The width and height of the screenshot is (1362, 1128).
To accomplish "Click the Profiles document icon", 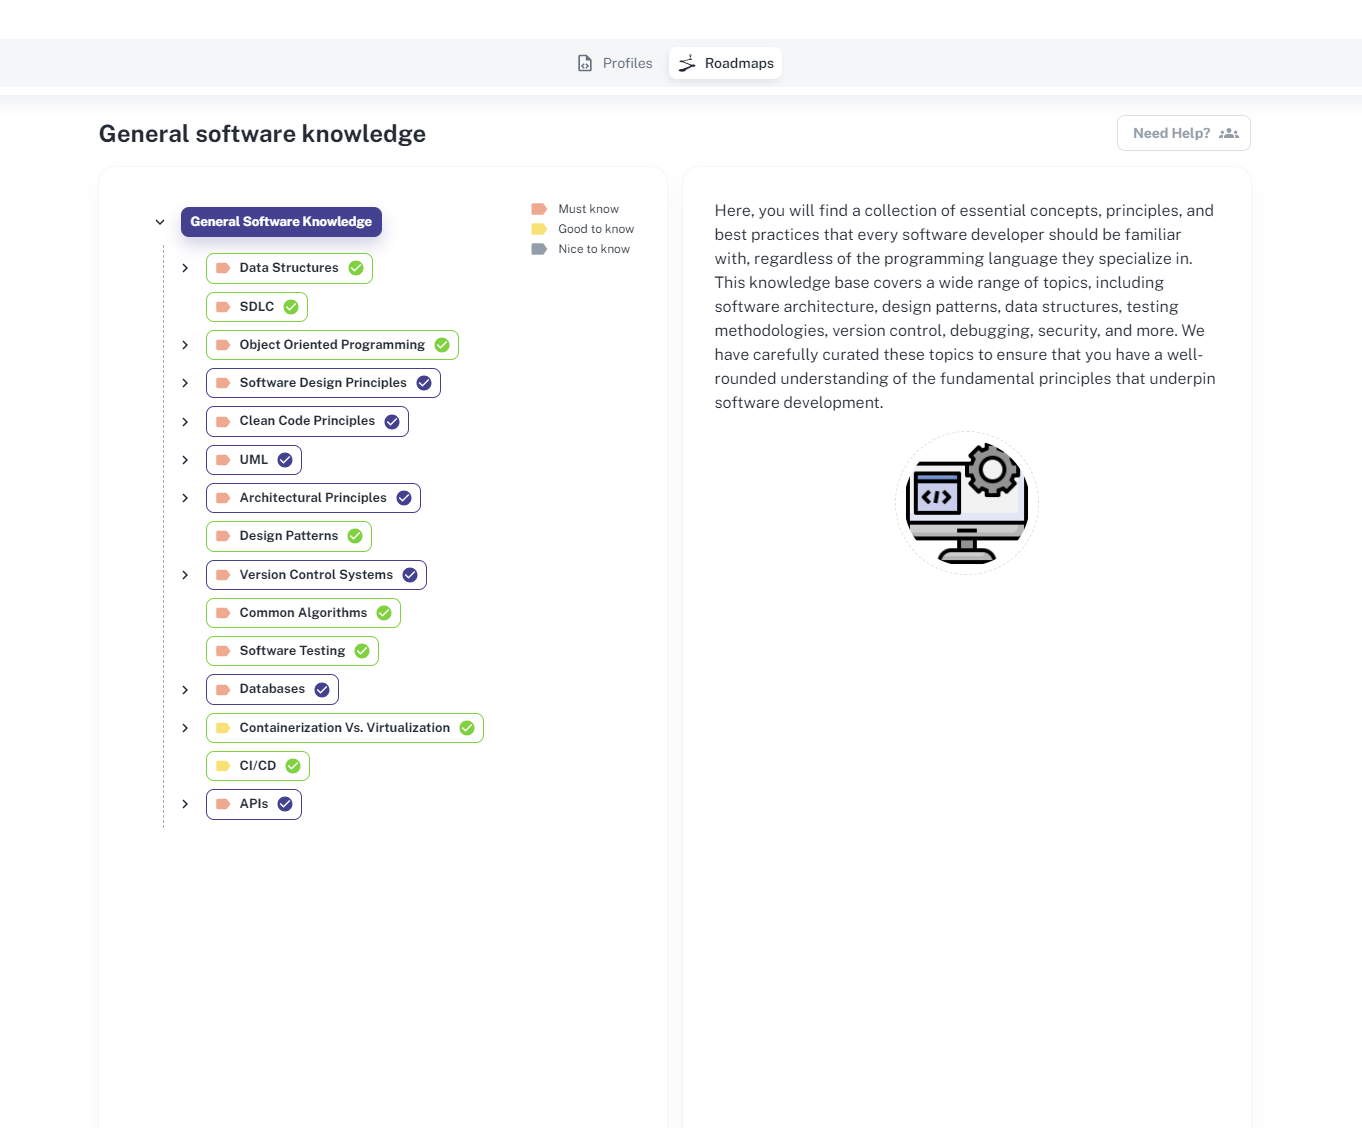I will point(584,62).
